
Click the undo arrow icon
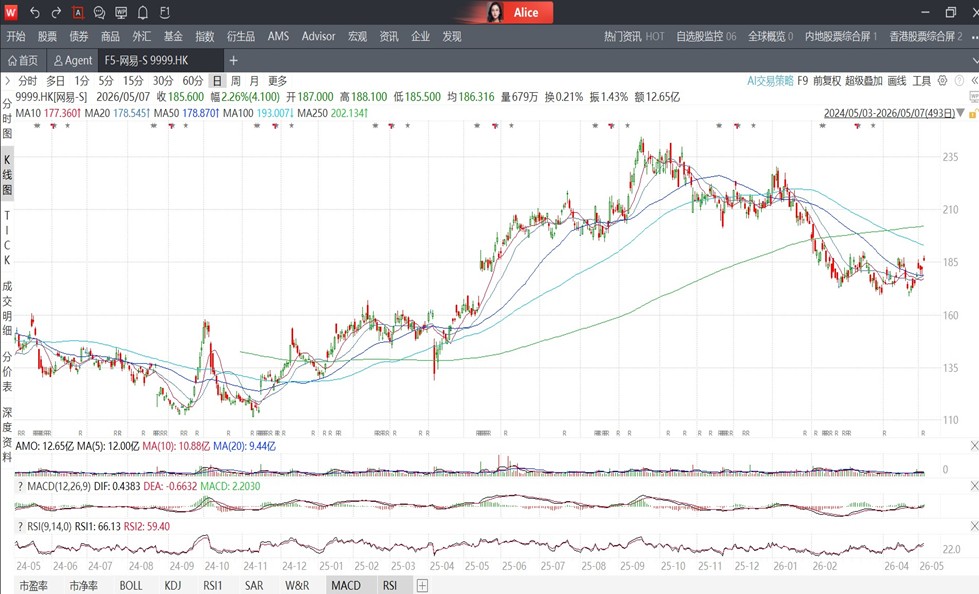click(35, 12)
